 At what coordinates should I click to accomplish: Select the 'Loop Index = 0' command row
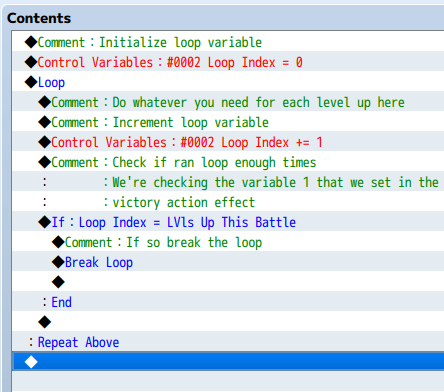228,61
